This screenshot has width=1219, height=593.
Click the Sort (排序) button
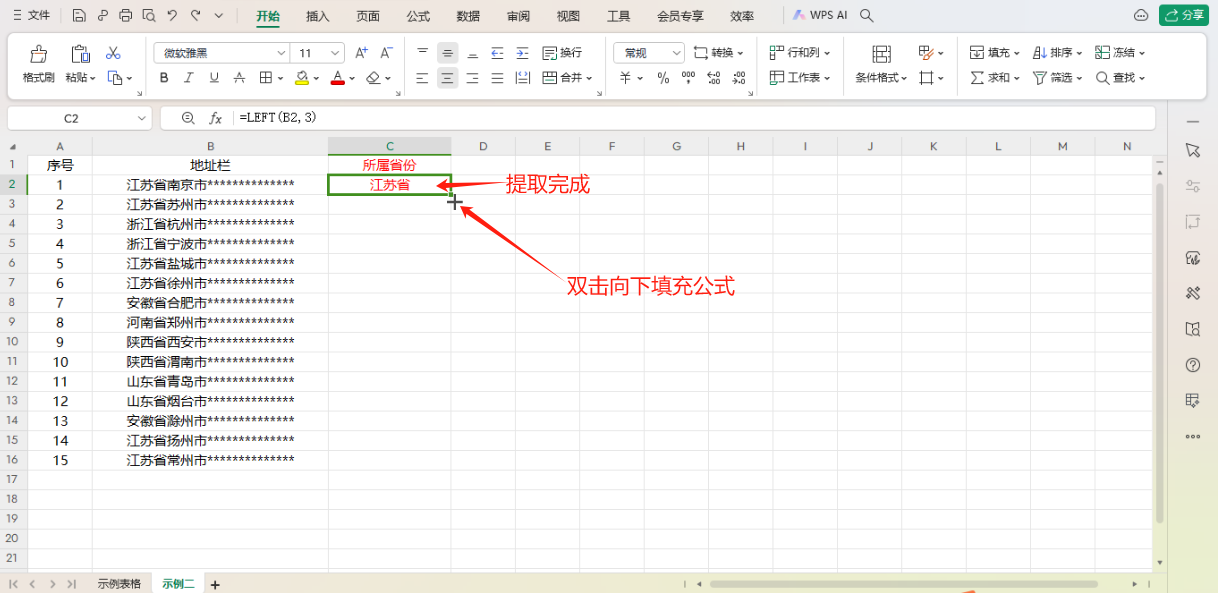click(x=1058, y=53)
